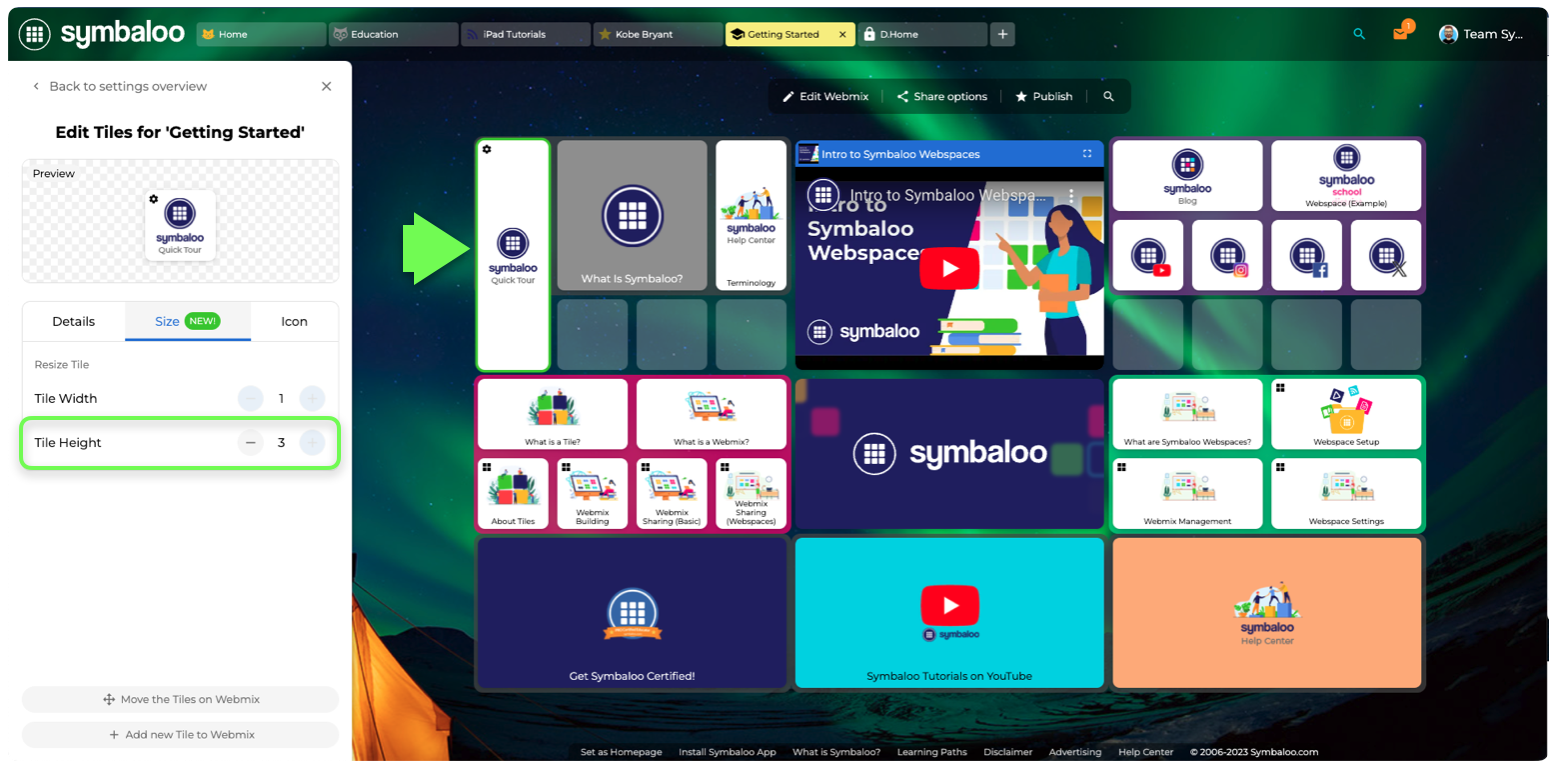
Task: Close the Getting Started tab
Action: click(x=842, y=34)
